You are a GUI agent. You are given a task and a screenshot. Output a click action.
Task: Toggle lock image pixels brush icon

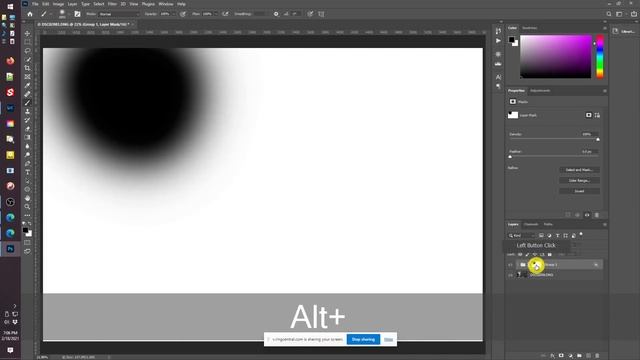527,254
